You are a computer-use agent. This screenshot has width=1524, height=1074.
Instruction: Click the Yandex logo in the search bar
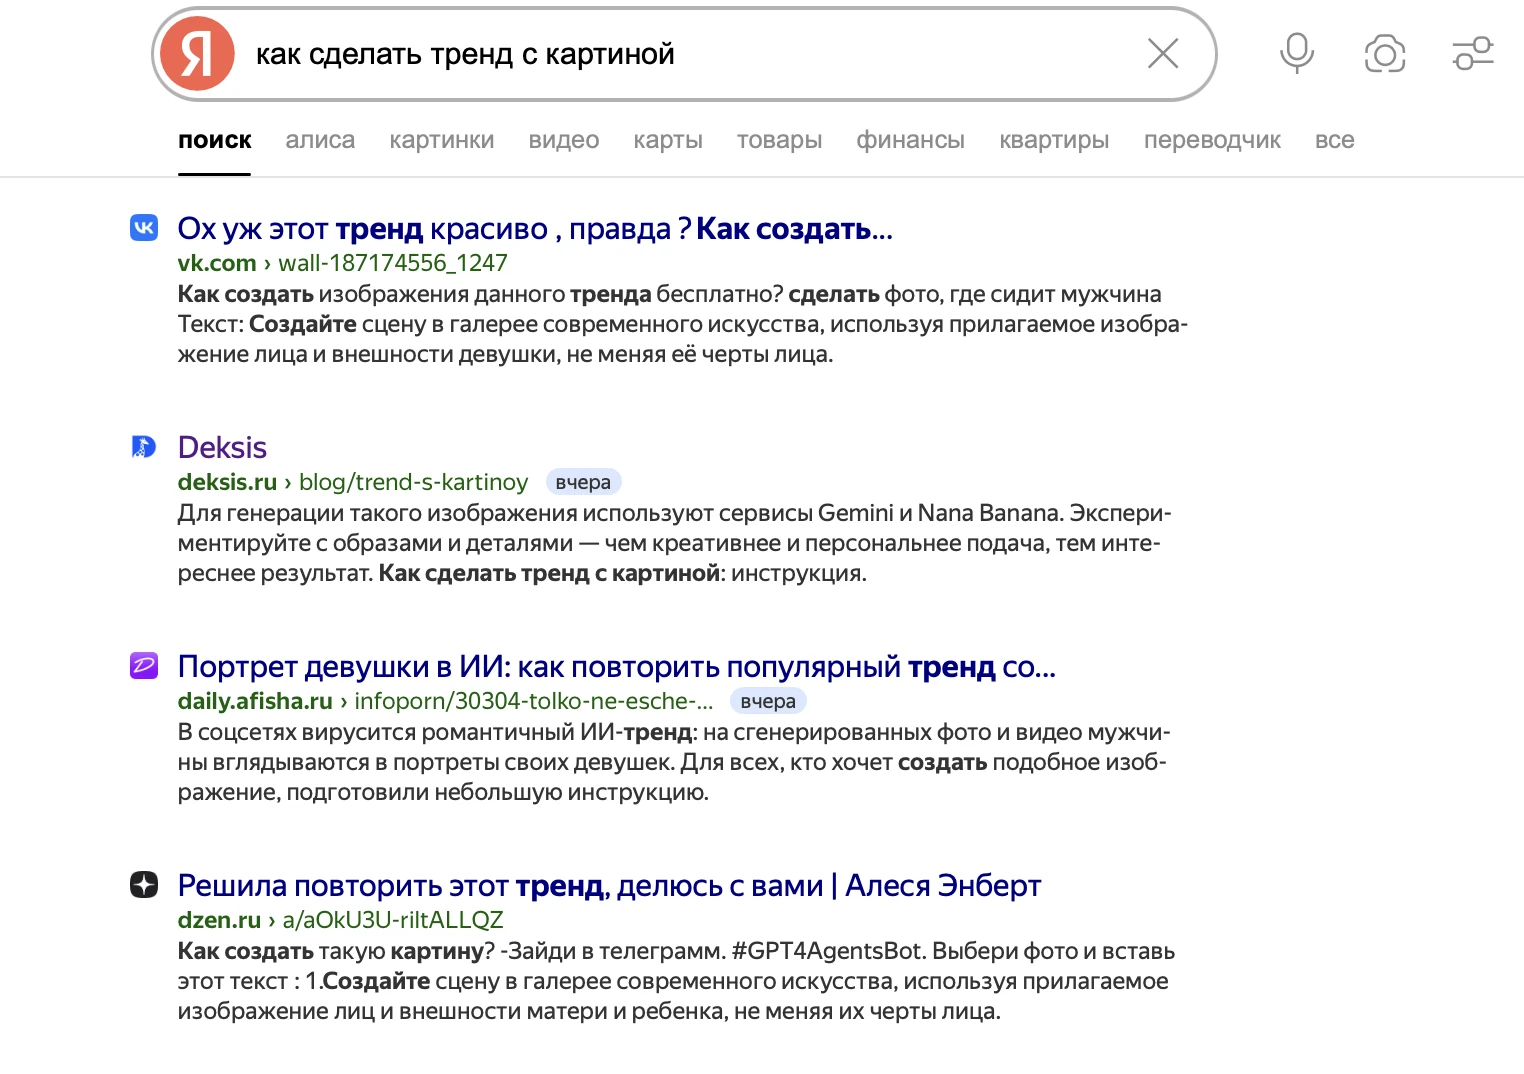tap(197, 54)
